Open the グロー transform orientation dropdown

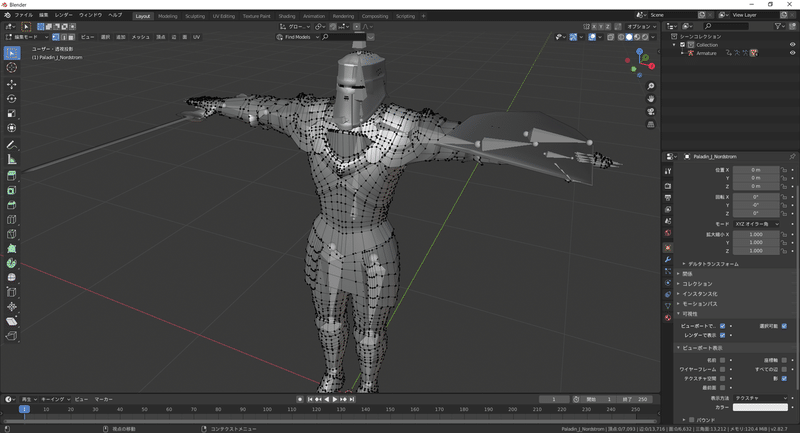295,27
